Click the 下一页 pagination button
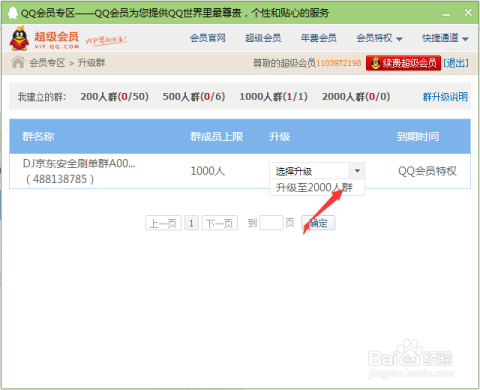Viewport: 480px width, 390px height. click(x=220, y=223)
